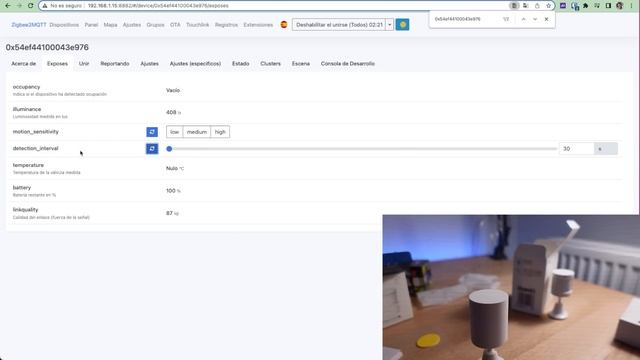Open Registros in the navbar
Viewport: 640px width, 360px height.
(226, 24)
